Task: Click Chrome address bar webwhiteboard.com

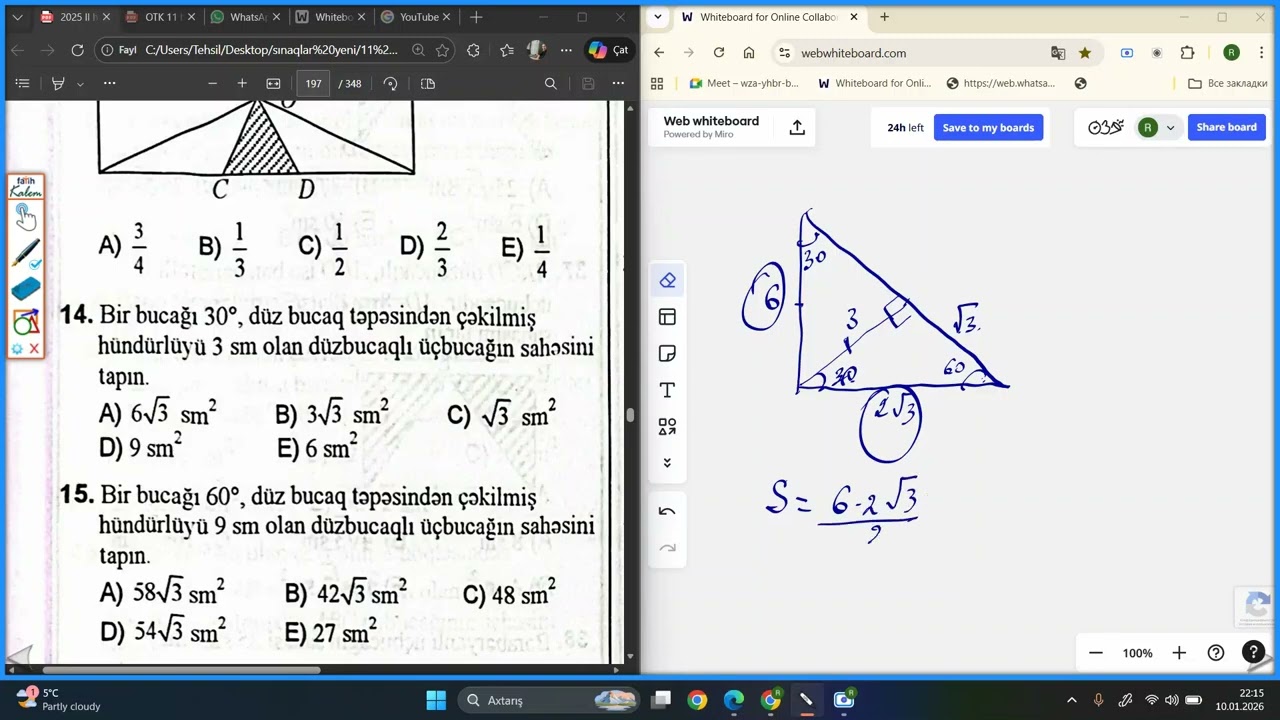Action: pyautogui.click(x=853, y=53)
